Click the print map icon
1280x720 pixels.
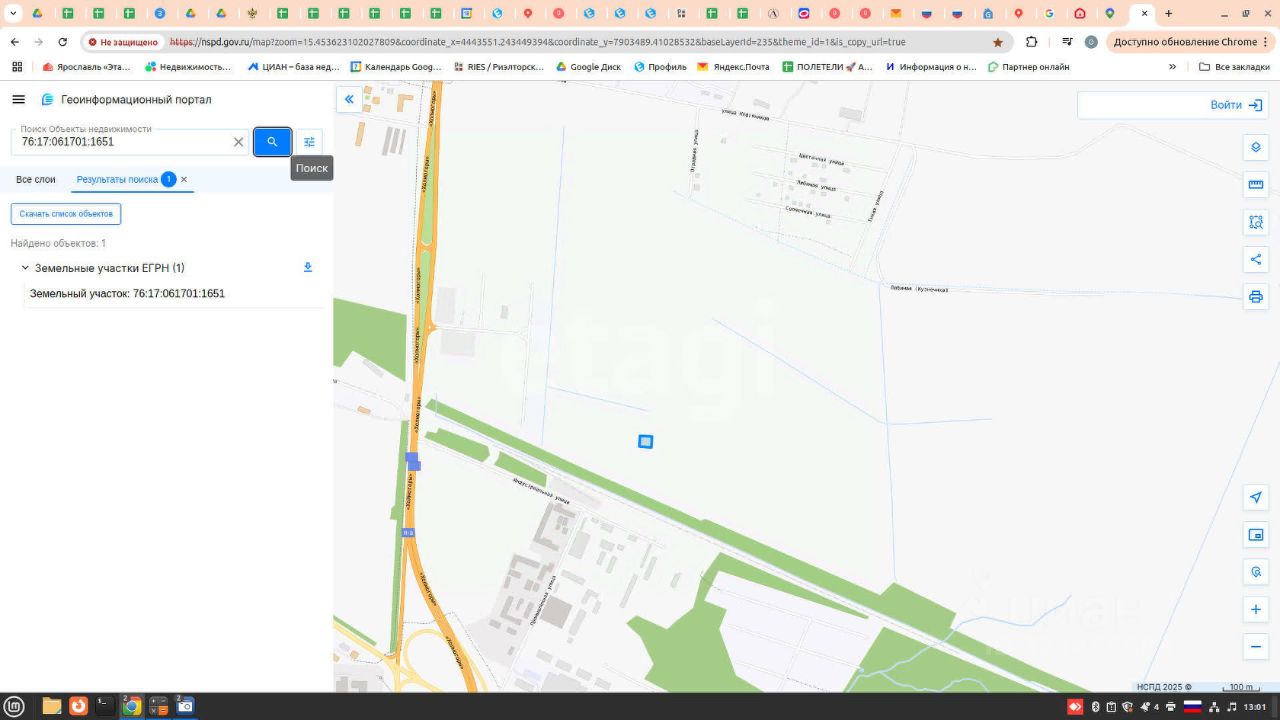pos(1256,297)
